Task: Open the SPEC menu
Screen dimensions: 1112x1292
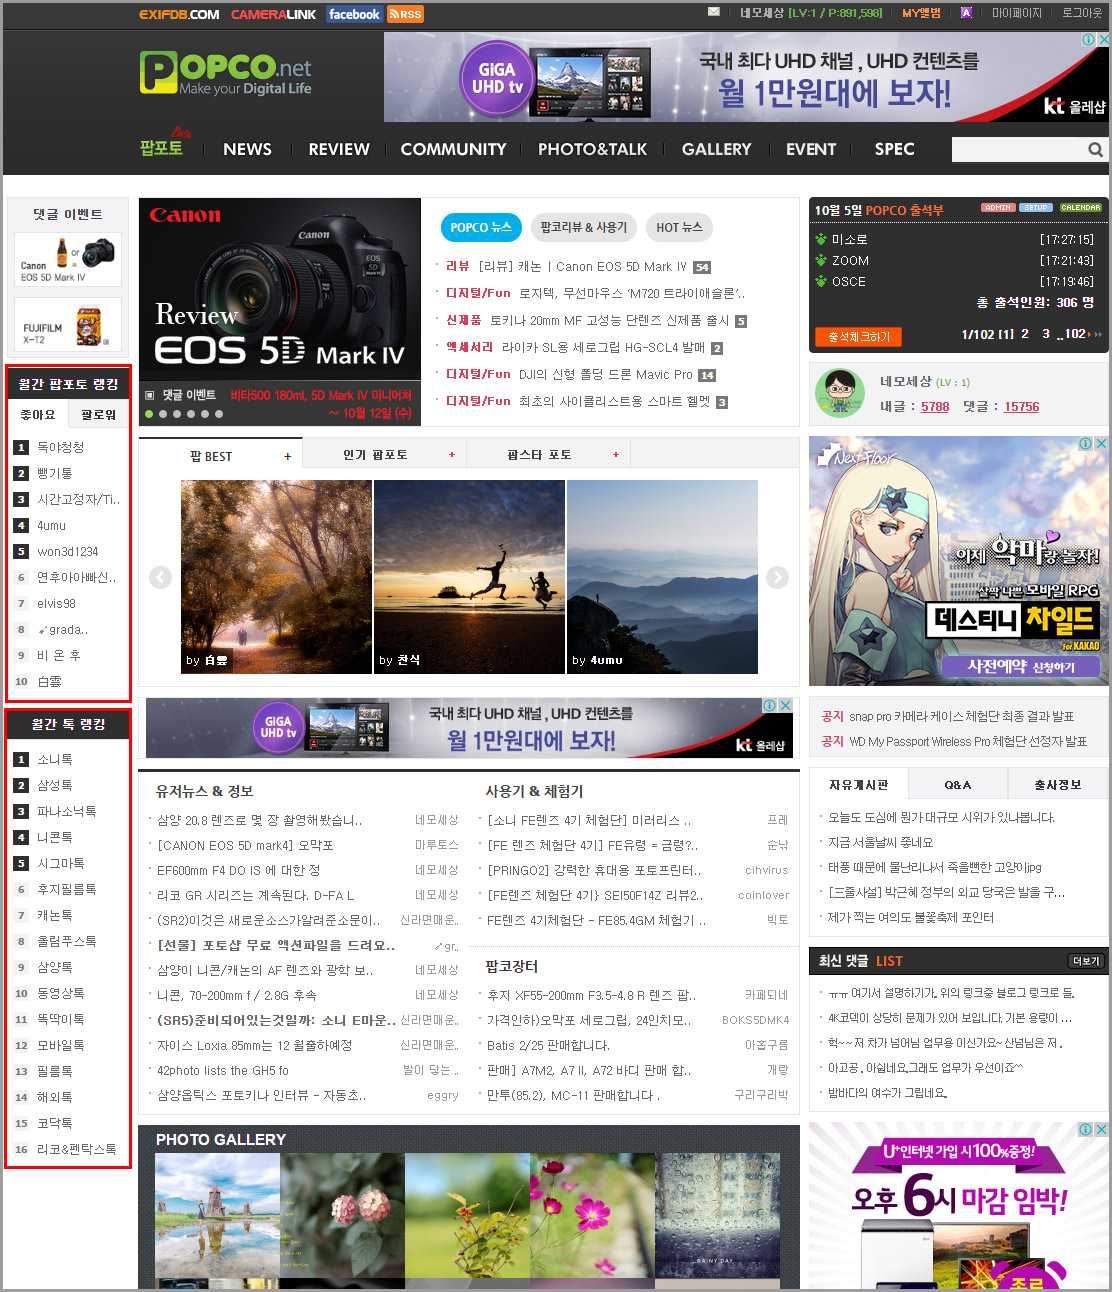Action: pos(894,149)
